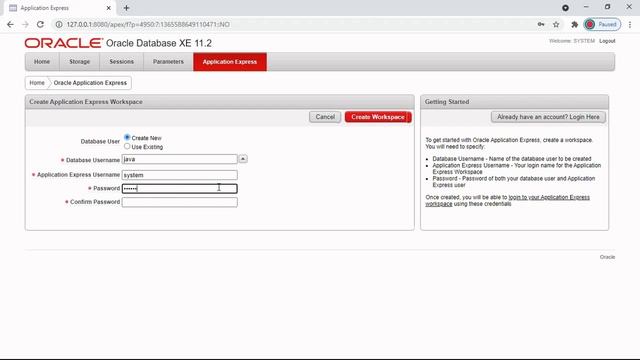Switch to the Sessions tab
This screenshot has width=640, height=360.
(122, 62)
